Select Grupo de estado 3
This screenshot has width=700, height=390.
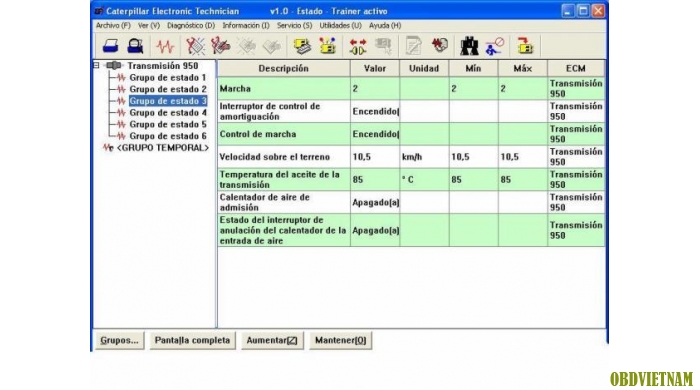(168, 101)
